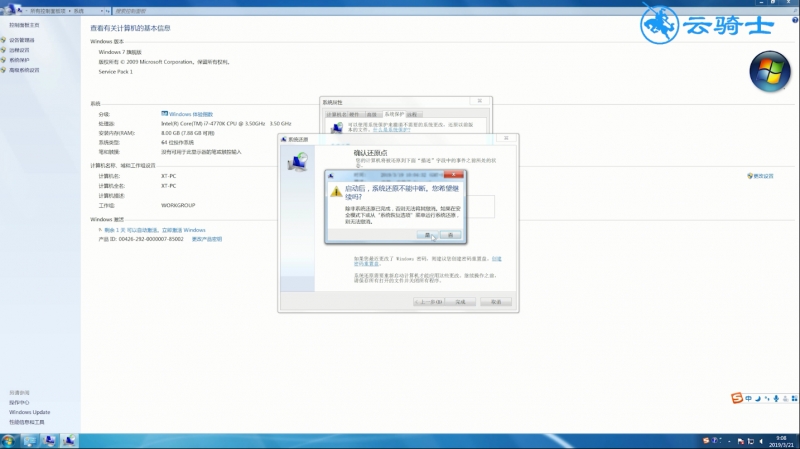Click the network tray icon
This screenshot has height=449, width=800.
point(751,441)
